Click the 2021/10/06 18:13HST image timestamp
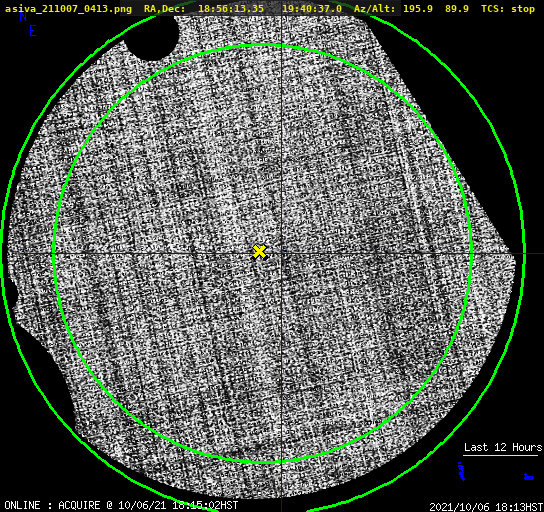Screen dimensions: 544x512 [486, 507]
